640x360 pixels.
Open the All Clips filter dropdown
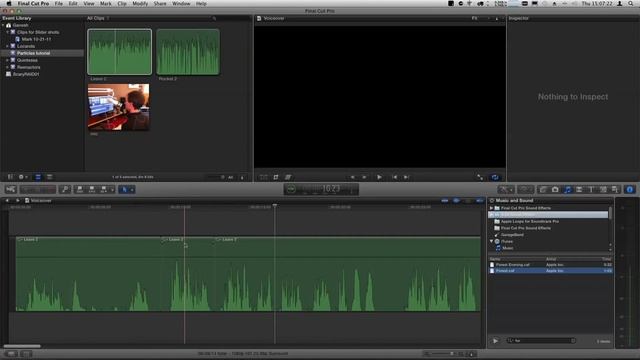[97, 18]
